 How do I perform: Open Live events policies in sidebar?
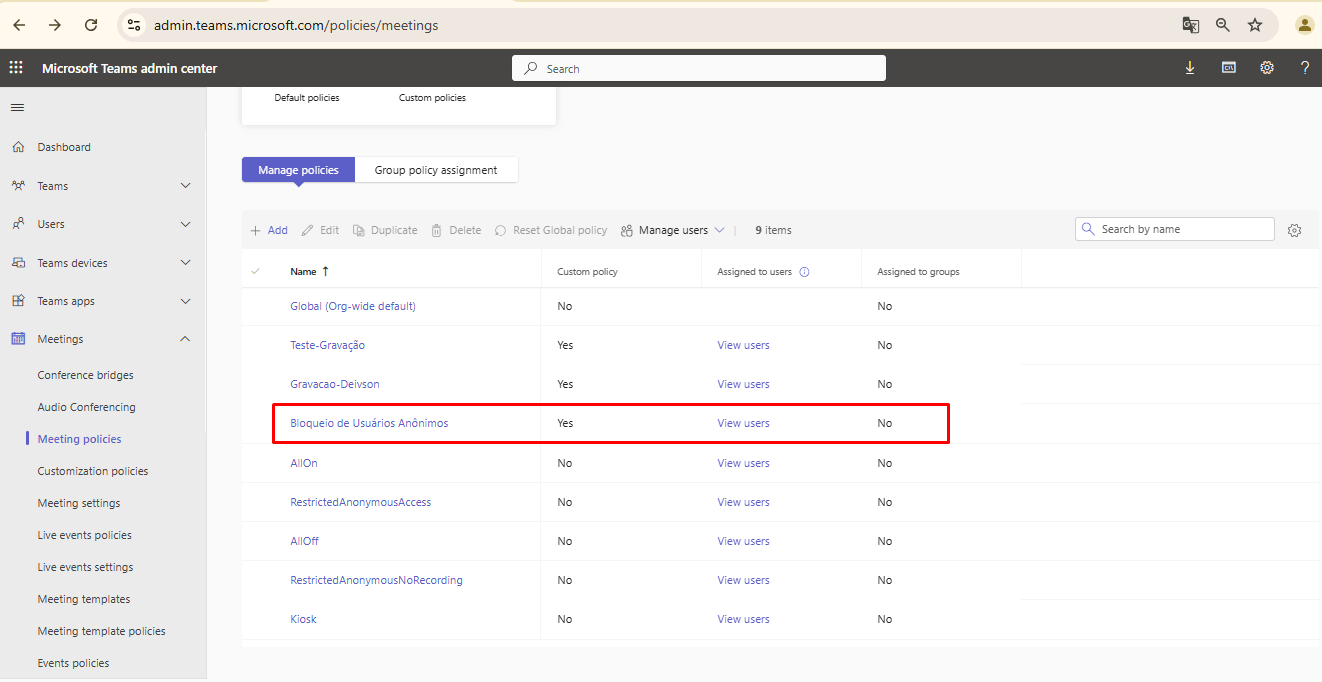click(x=85, y=535)
